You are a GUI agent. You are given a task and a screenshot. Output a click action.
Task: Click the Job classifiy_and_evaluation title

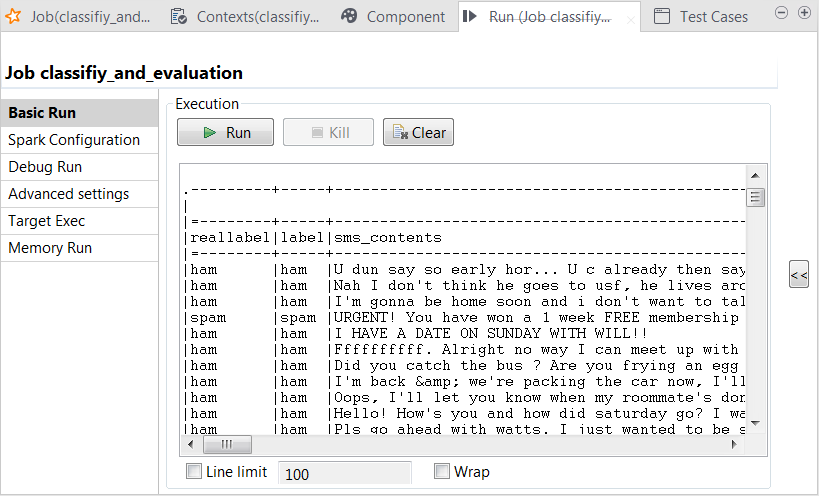click(124, 73)
